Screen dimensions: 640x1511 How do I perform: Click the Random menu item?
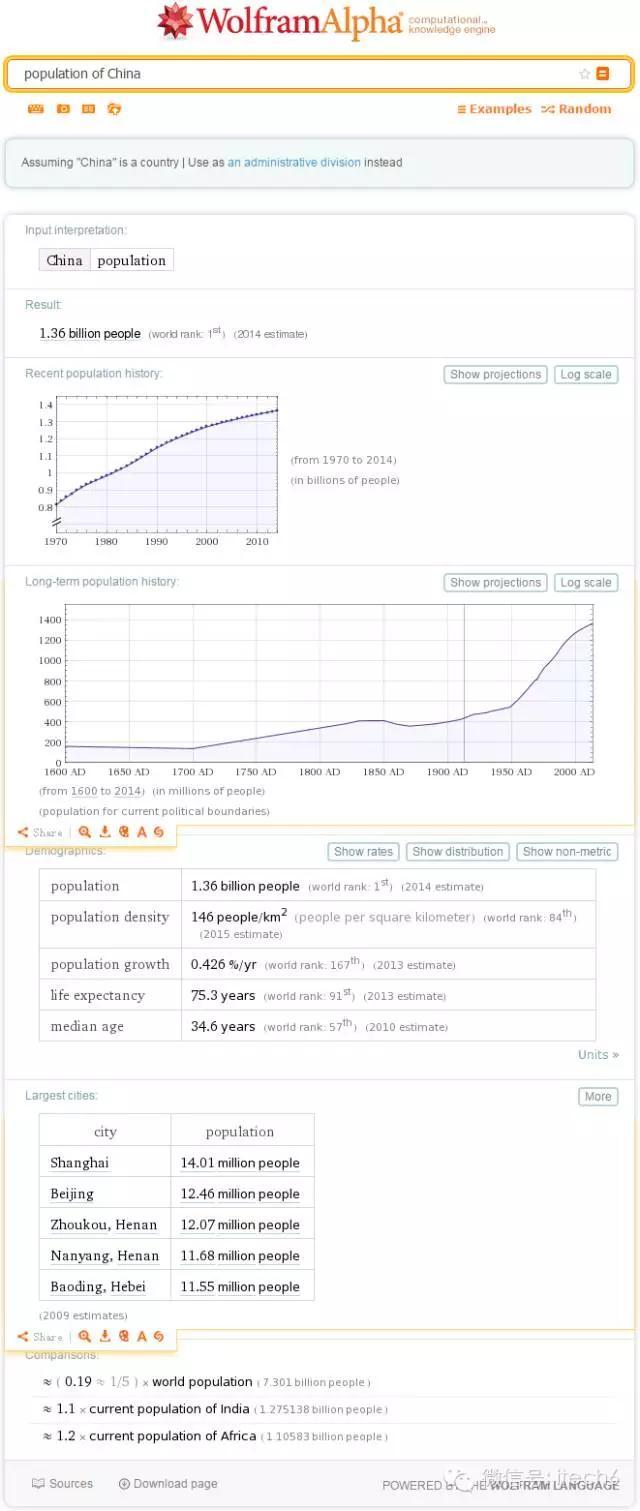point(576,109)
